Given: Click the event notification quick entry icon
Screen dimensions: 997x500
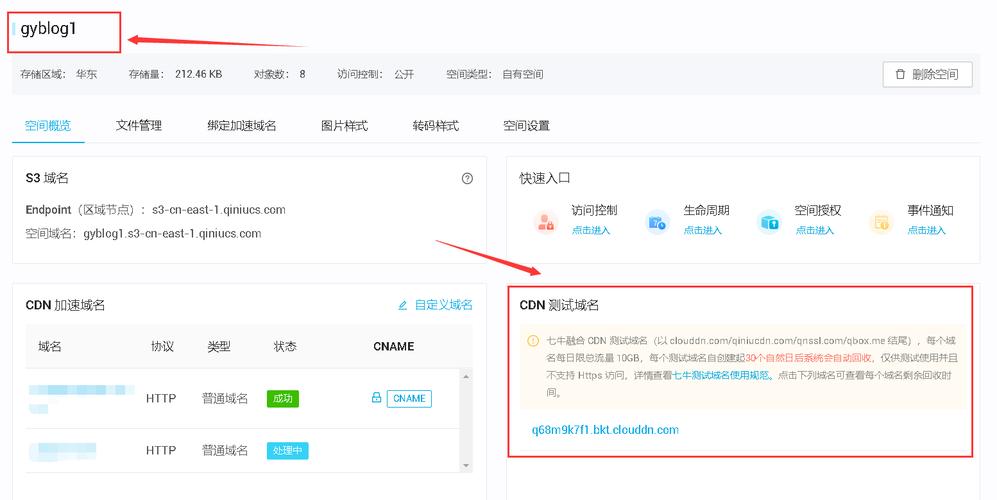Looking at the screenshot, I should point(881,223).
